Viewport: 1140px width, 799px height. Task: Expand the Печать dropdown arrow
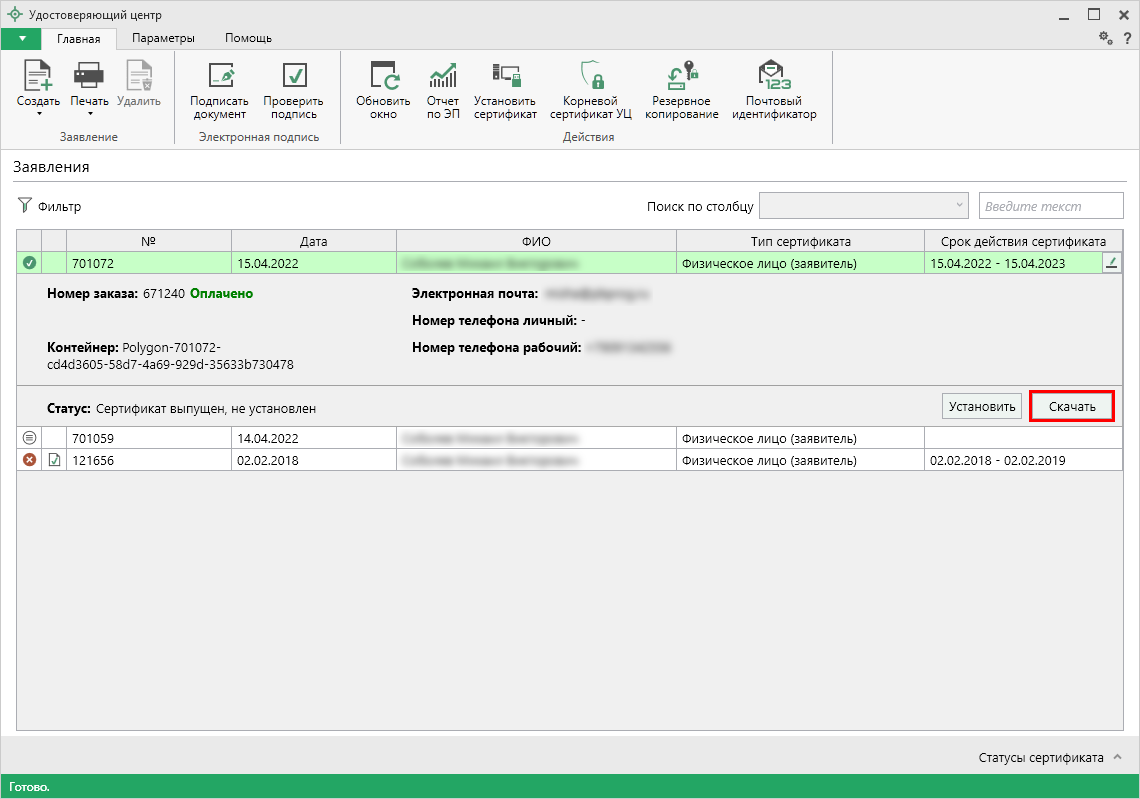coord(89,114)
